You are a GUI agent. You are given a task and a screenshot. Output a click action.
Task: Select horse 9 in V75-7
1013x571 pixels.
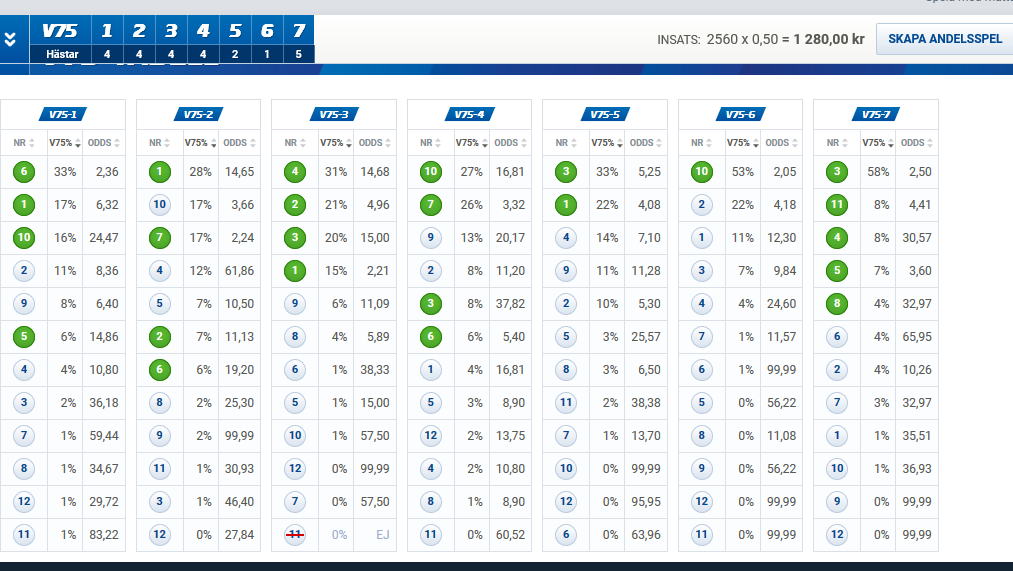click(837, 501)
